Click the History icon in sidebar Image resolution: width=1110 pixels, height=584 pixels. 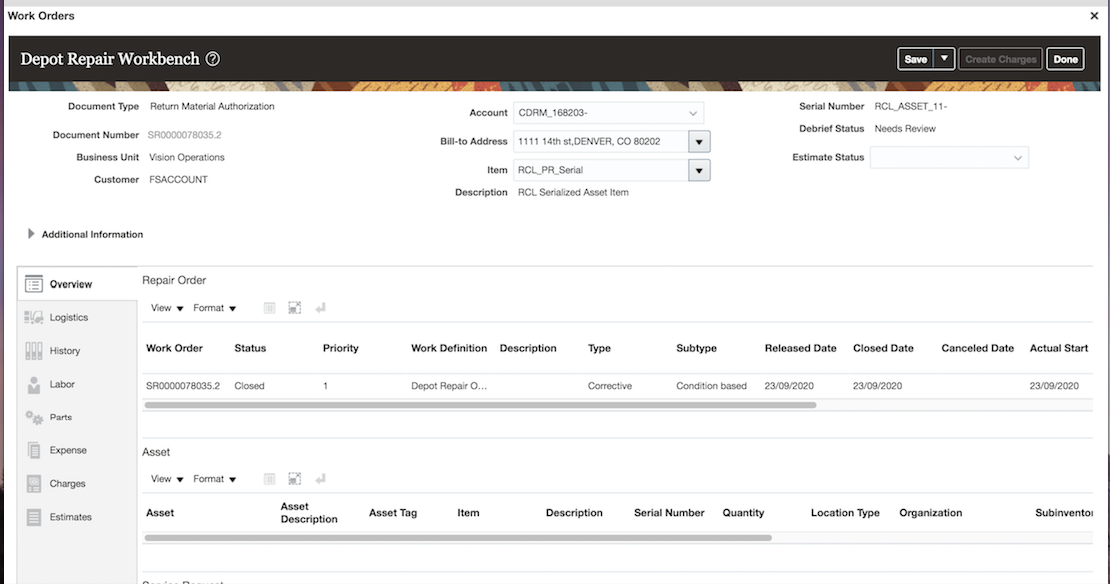[33, 351]
